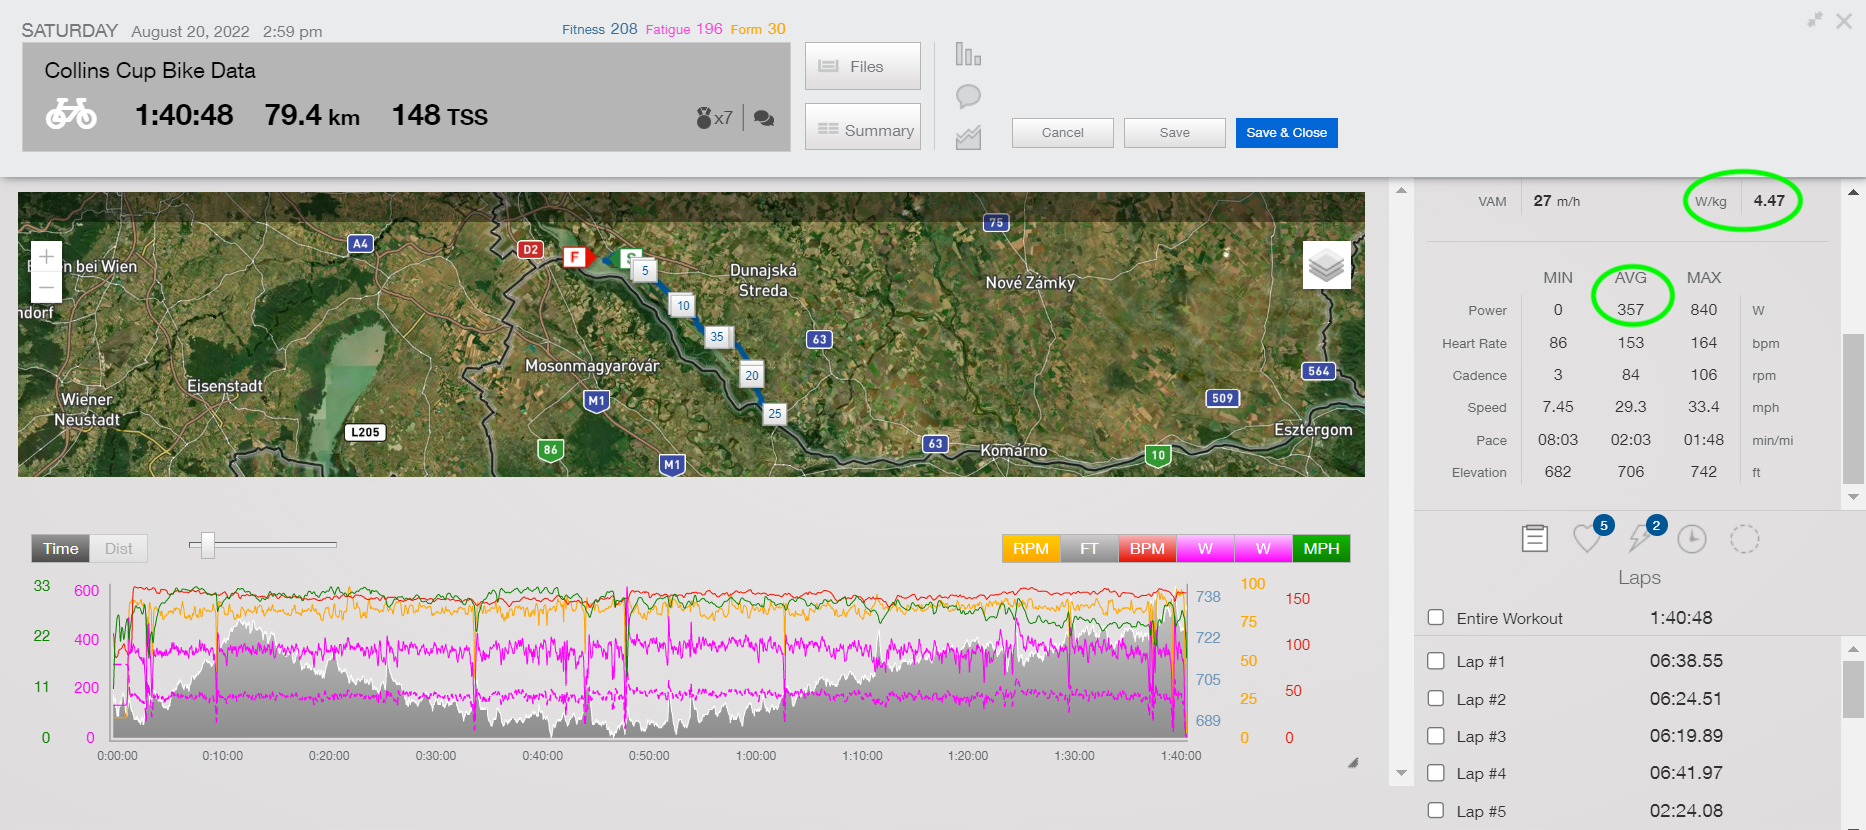
Task: Open the Files button
Action: pyautogui.click(x=862, y=66)
